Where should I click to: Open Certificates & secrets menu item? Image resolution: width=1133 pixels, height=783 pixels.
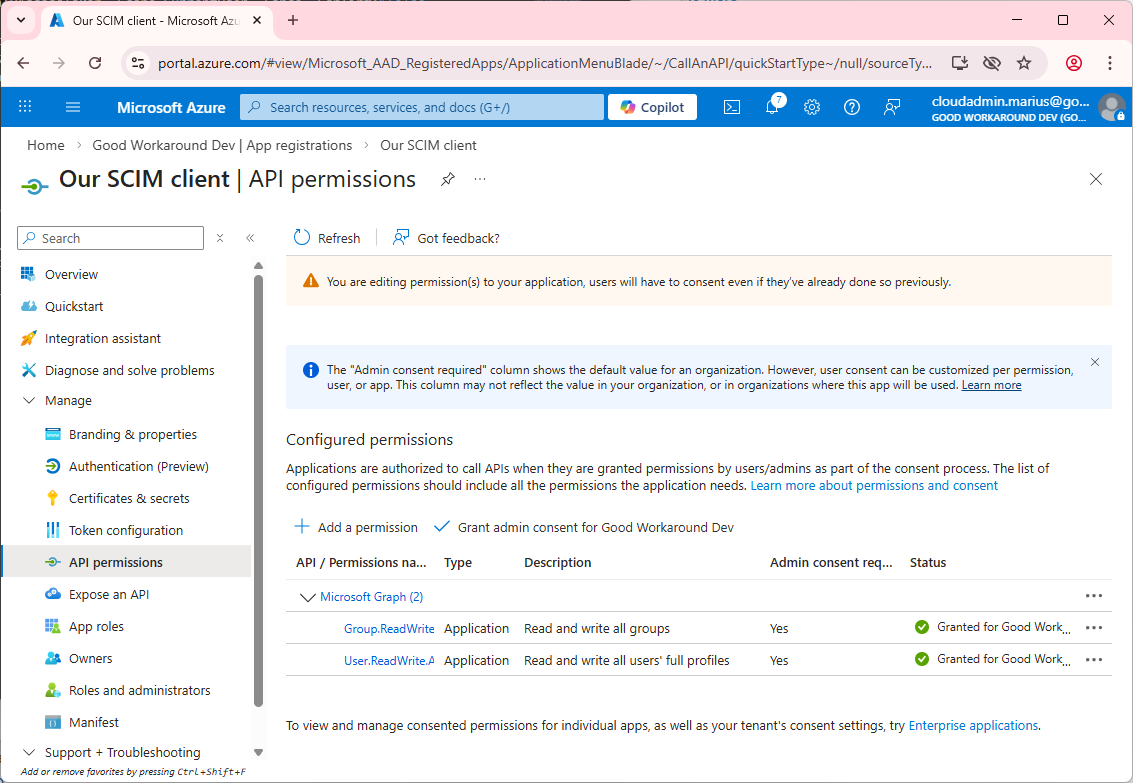[129, 498]
